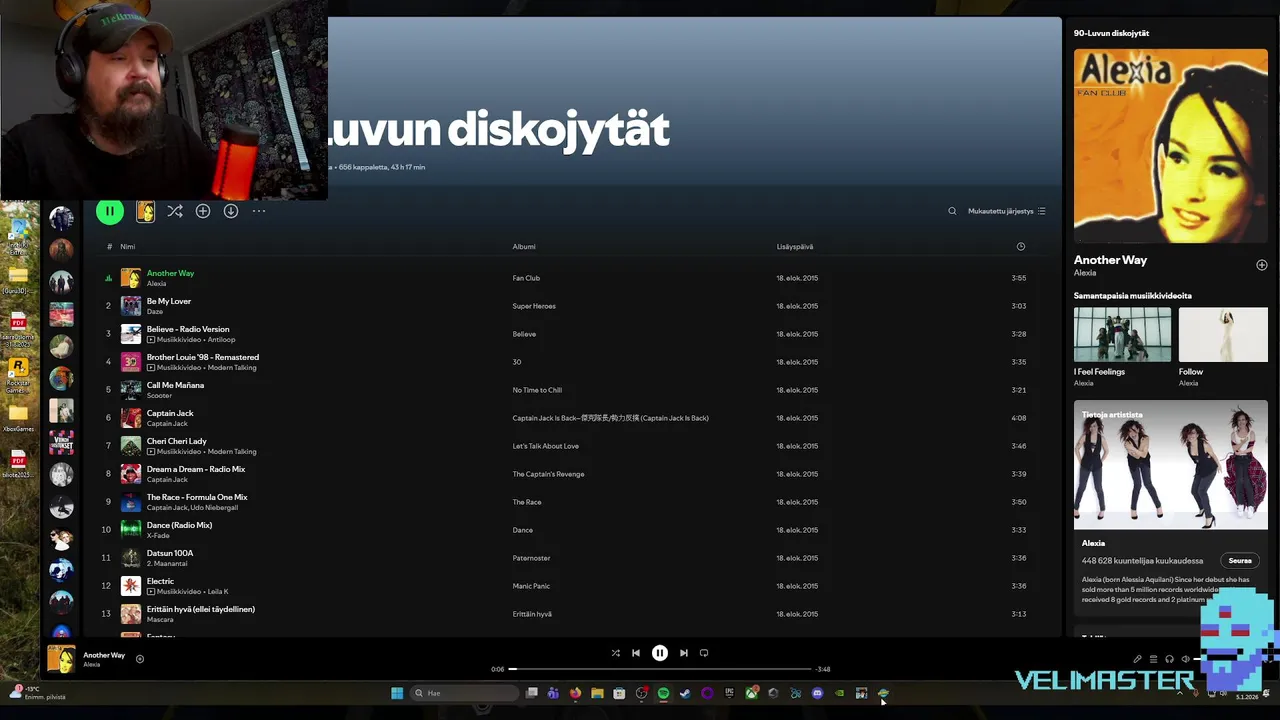Pause the playlist with the green button

coord(110,211)
